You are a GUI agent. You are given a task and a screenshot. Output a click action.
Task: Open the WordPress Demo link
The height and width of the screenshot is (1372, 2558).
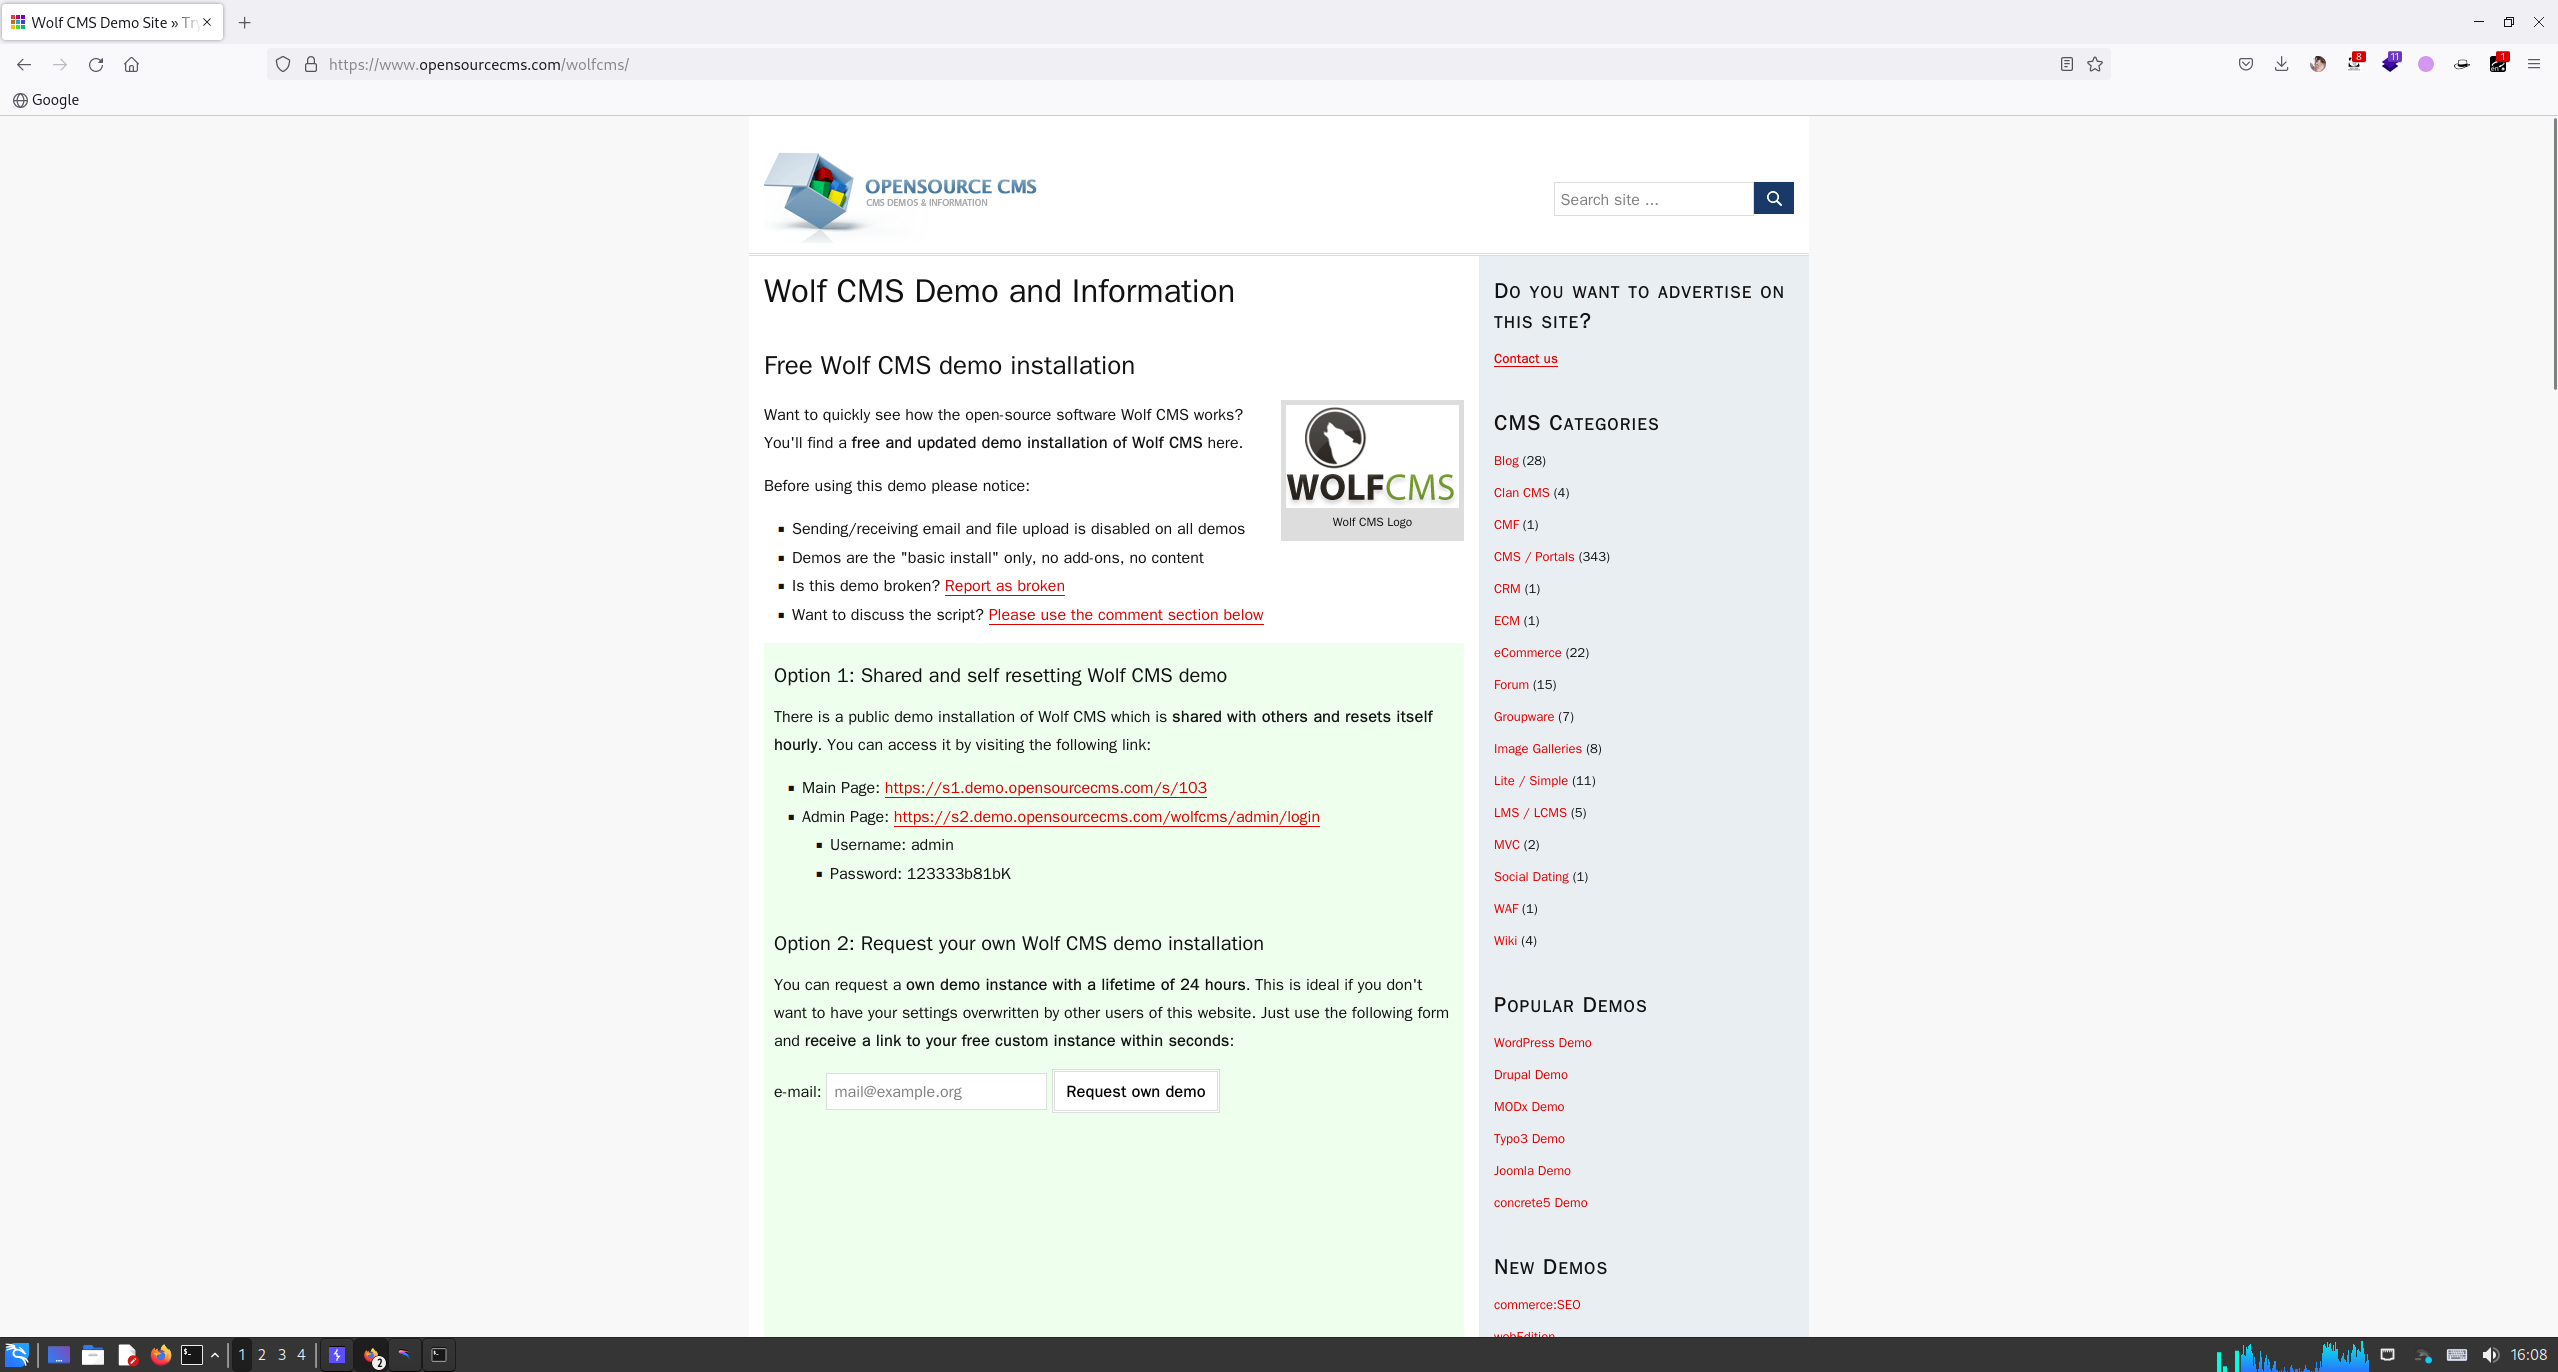[1542, 1043]
